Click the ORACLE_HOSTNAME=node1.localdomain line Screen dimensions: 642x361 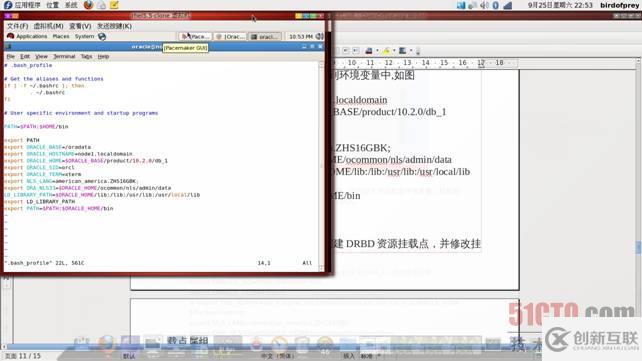click(x=68, y=154)
